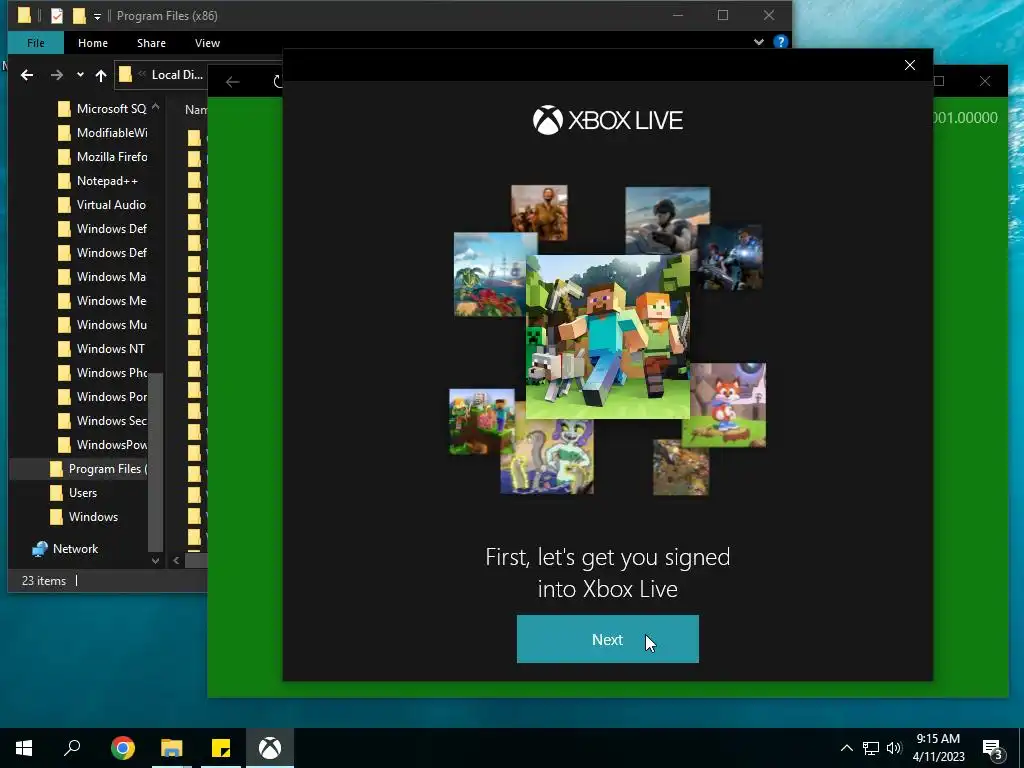This screenshot has height=768, width=1024.
Task: Open the Windows Start menu
Action: coord(24,748)
